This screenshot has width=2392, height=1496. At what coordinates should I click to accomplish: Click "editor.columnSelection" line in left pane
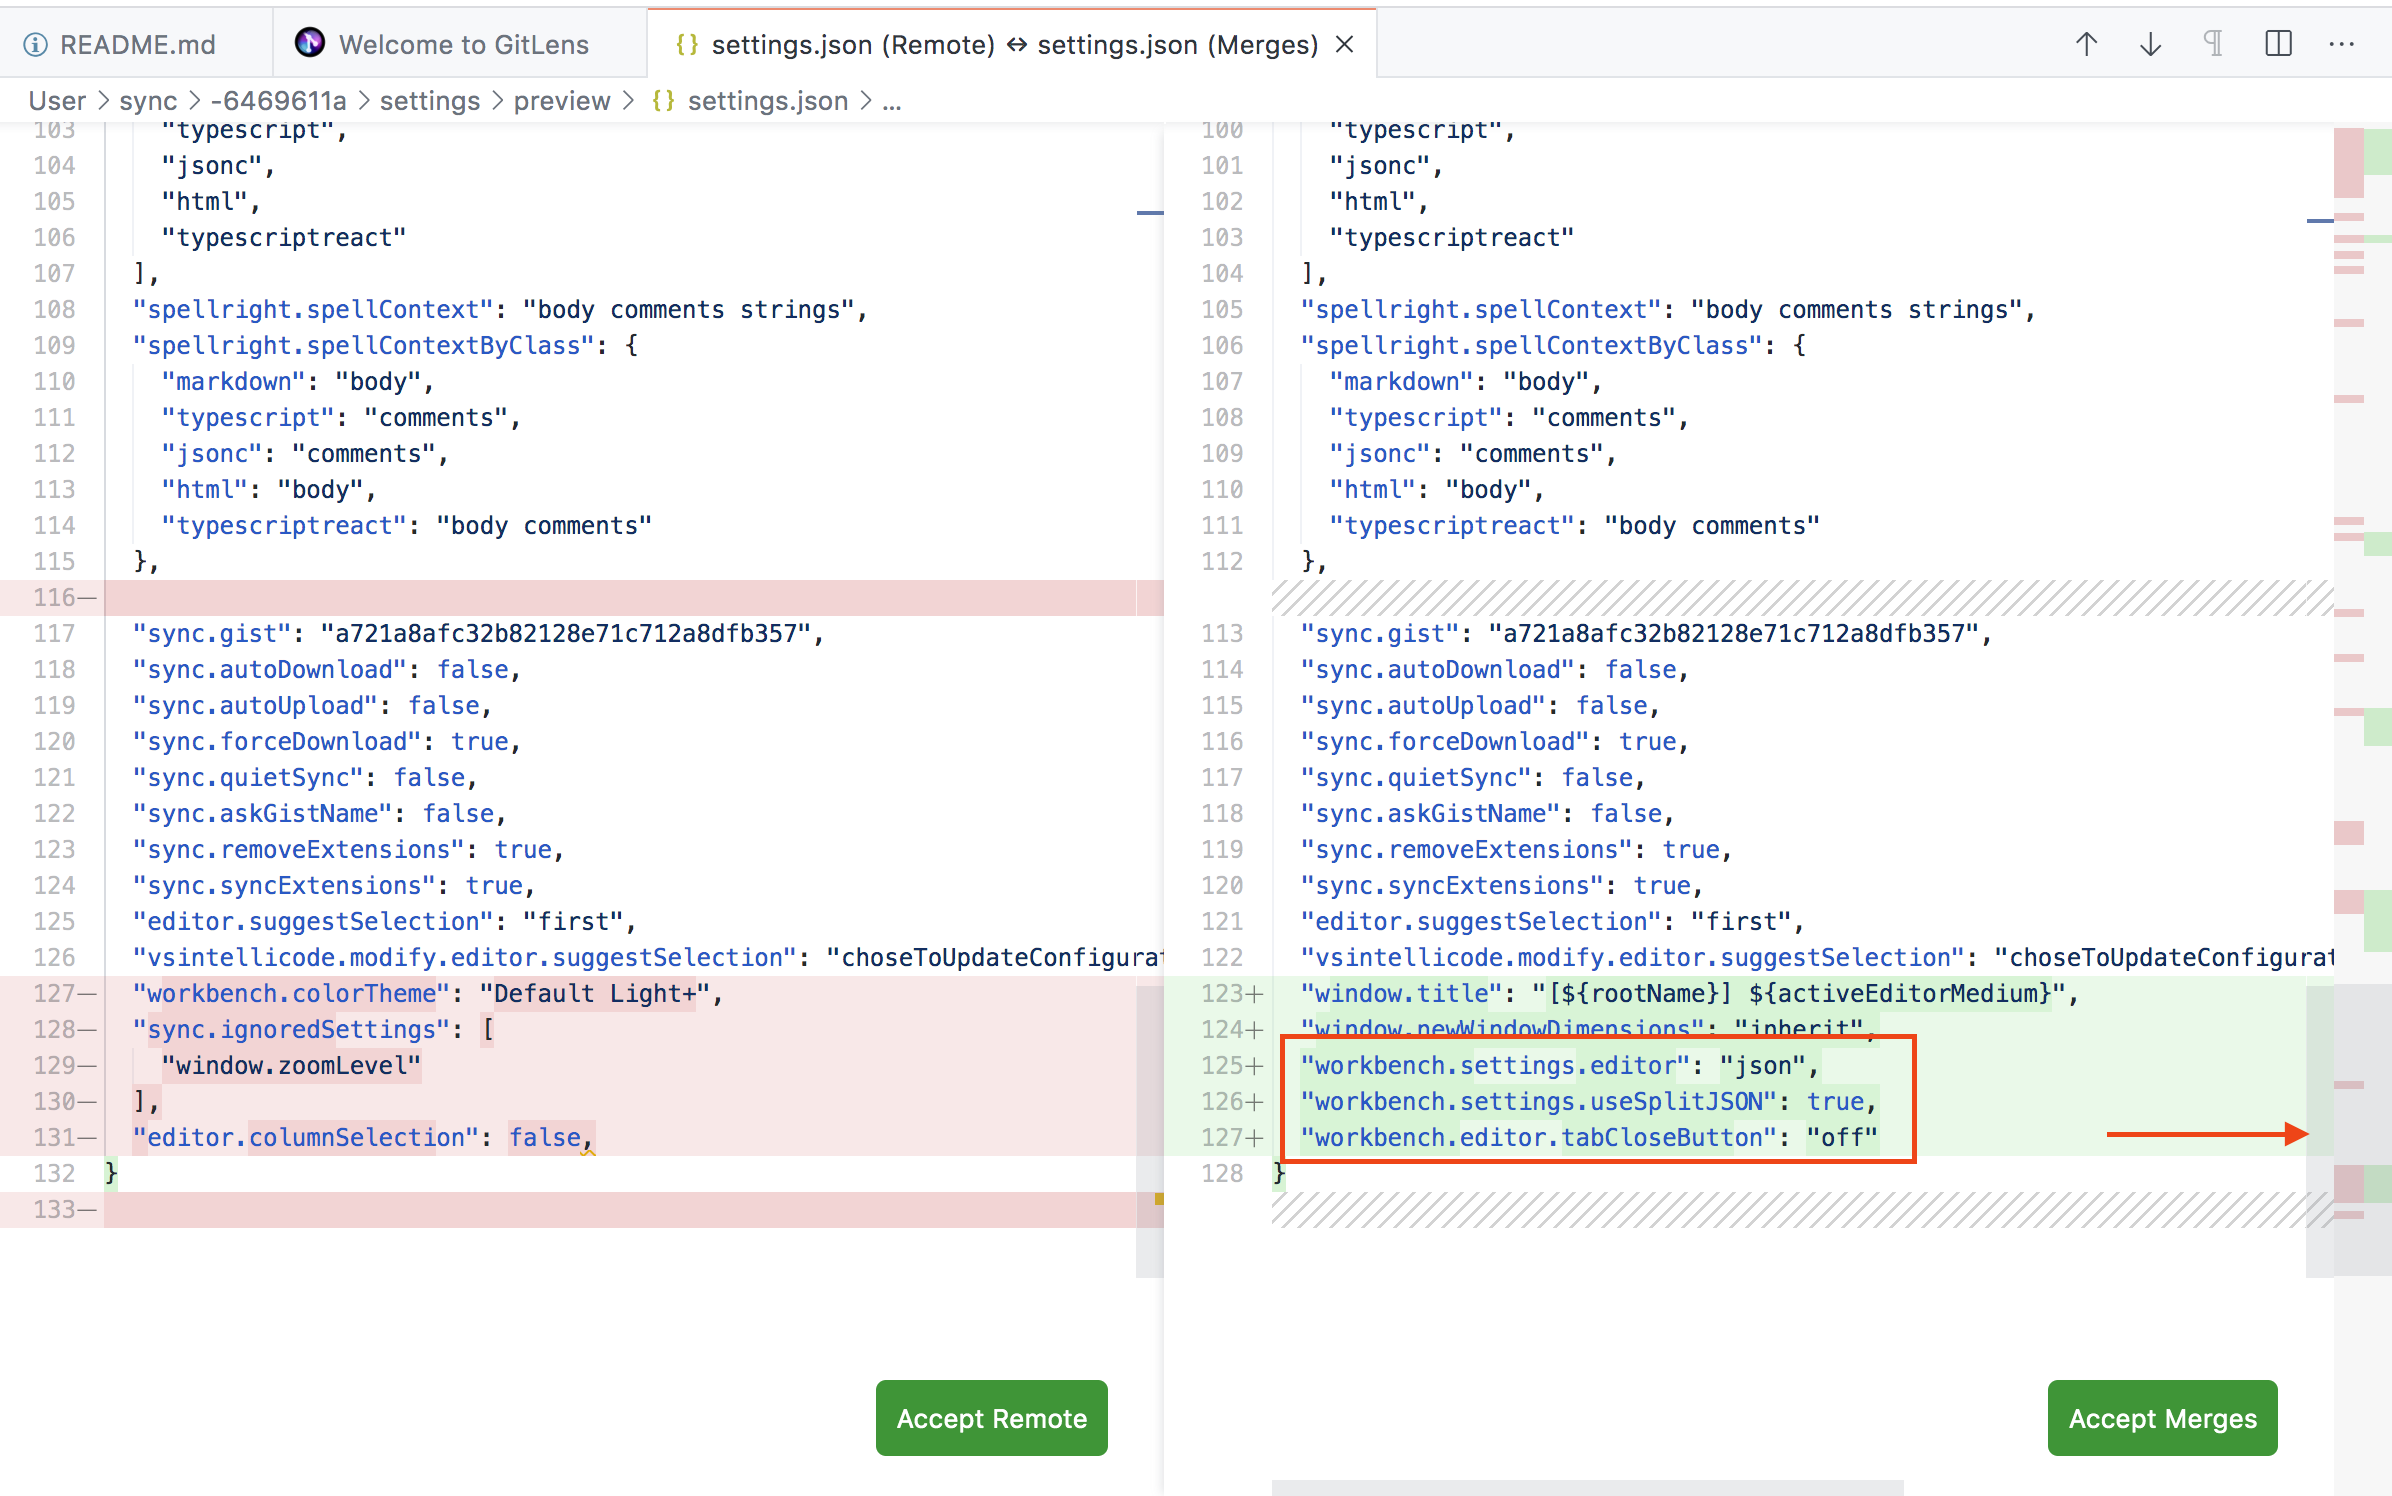(364, 1137)
